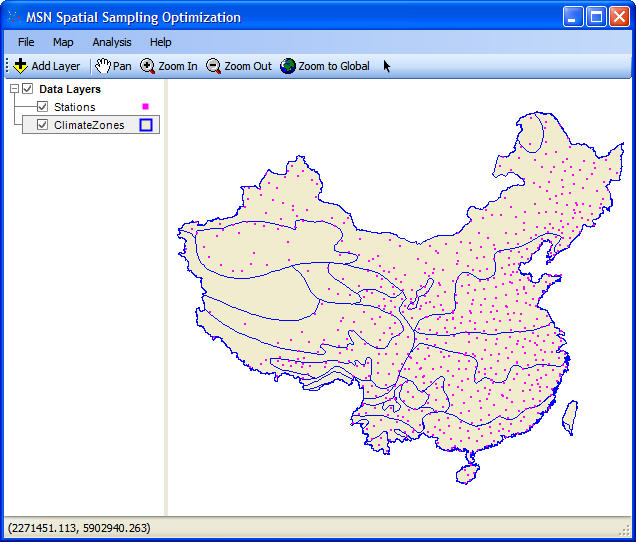Click the application icon in title bar

click(14, 17)
